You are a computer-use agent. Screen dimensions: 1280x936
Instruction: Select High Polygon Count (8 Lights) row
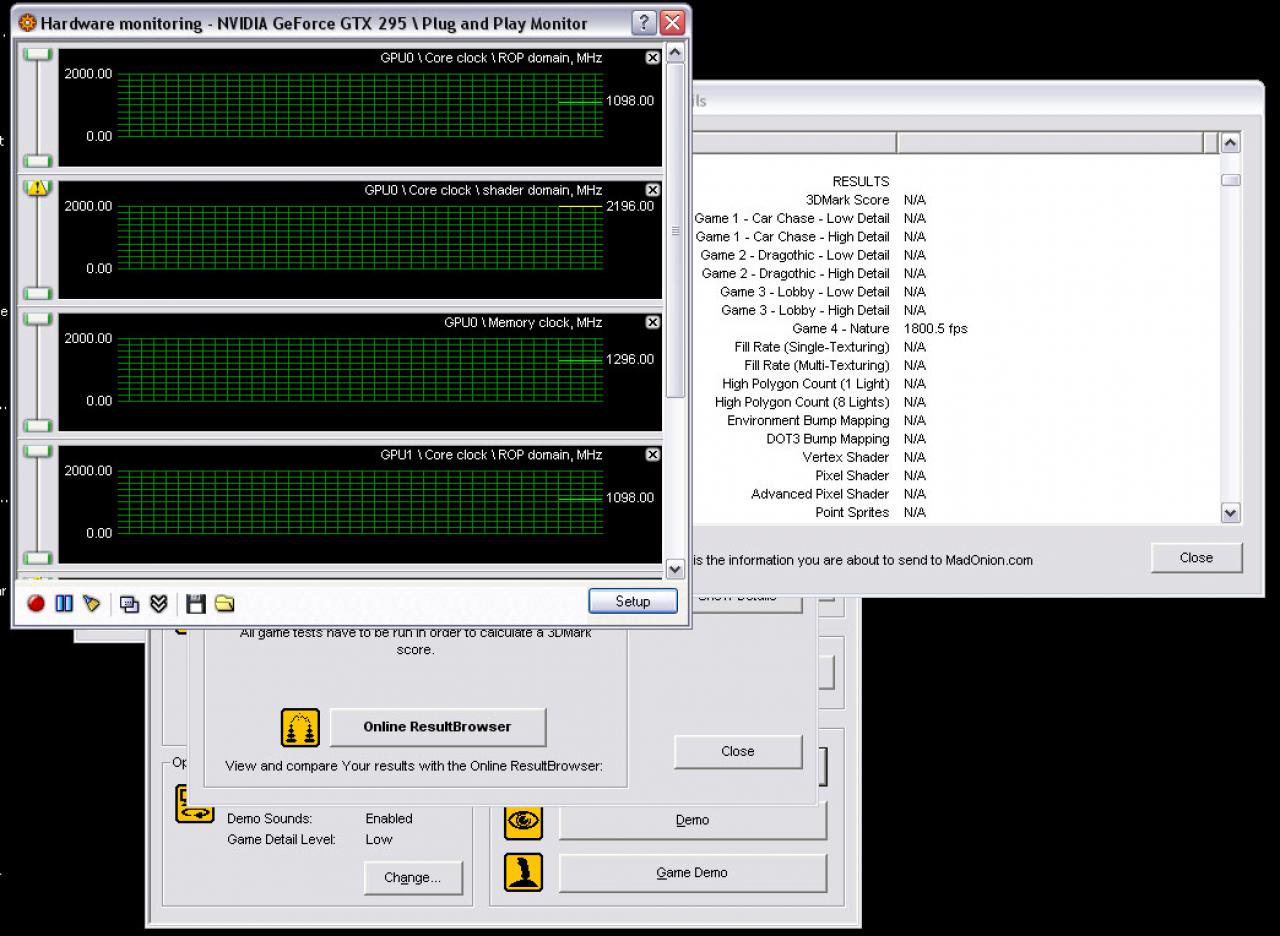(955, 402)
